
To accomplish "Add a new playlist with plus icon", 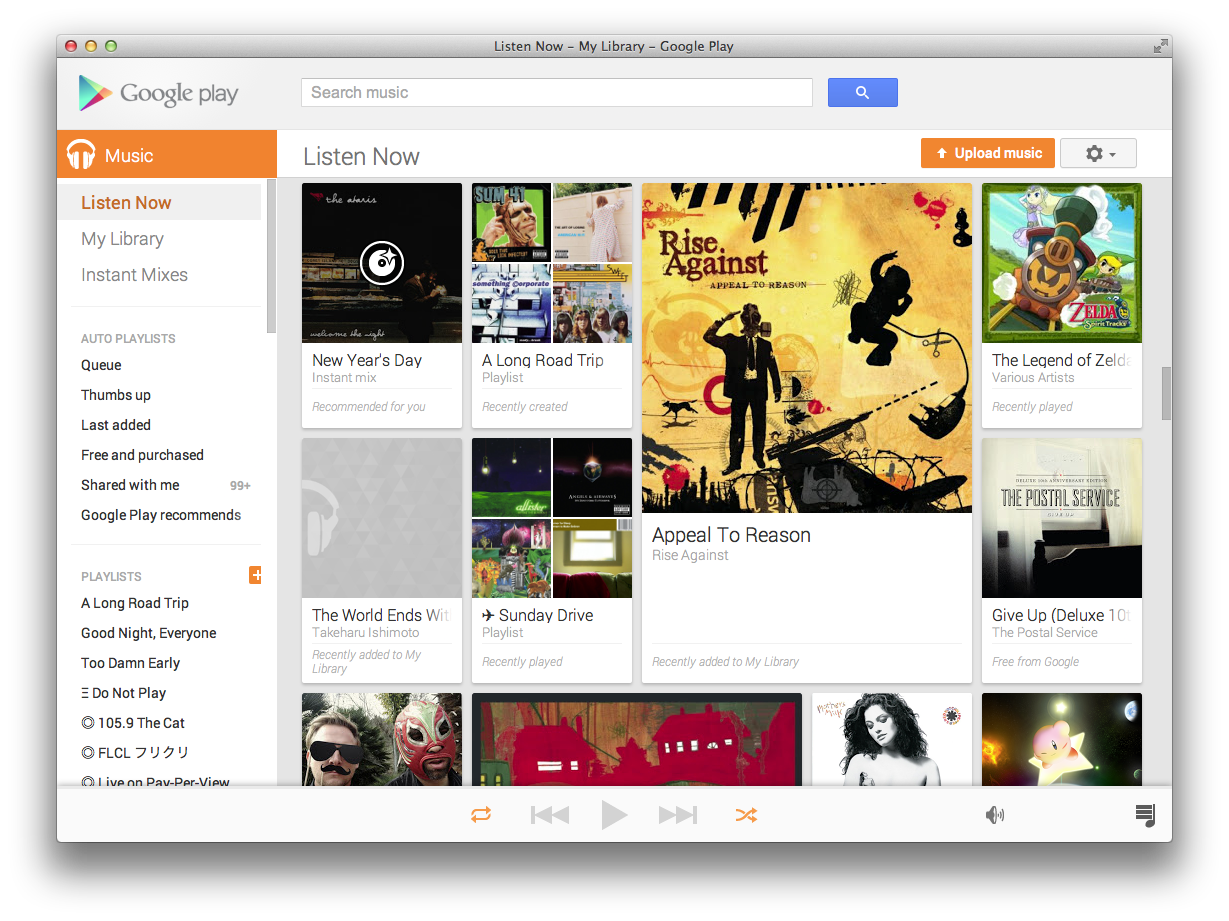I will 255,575.
